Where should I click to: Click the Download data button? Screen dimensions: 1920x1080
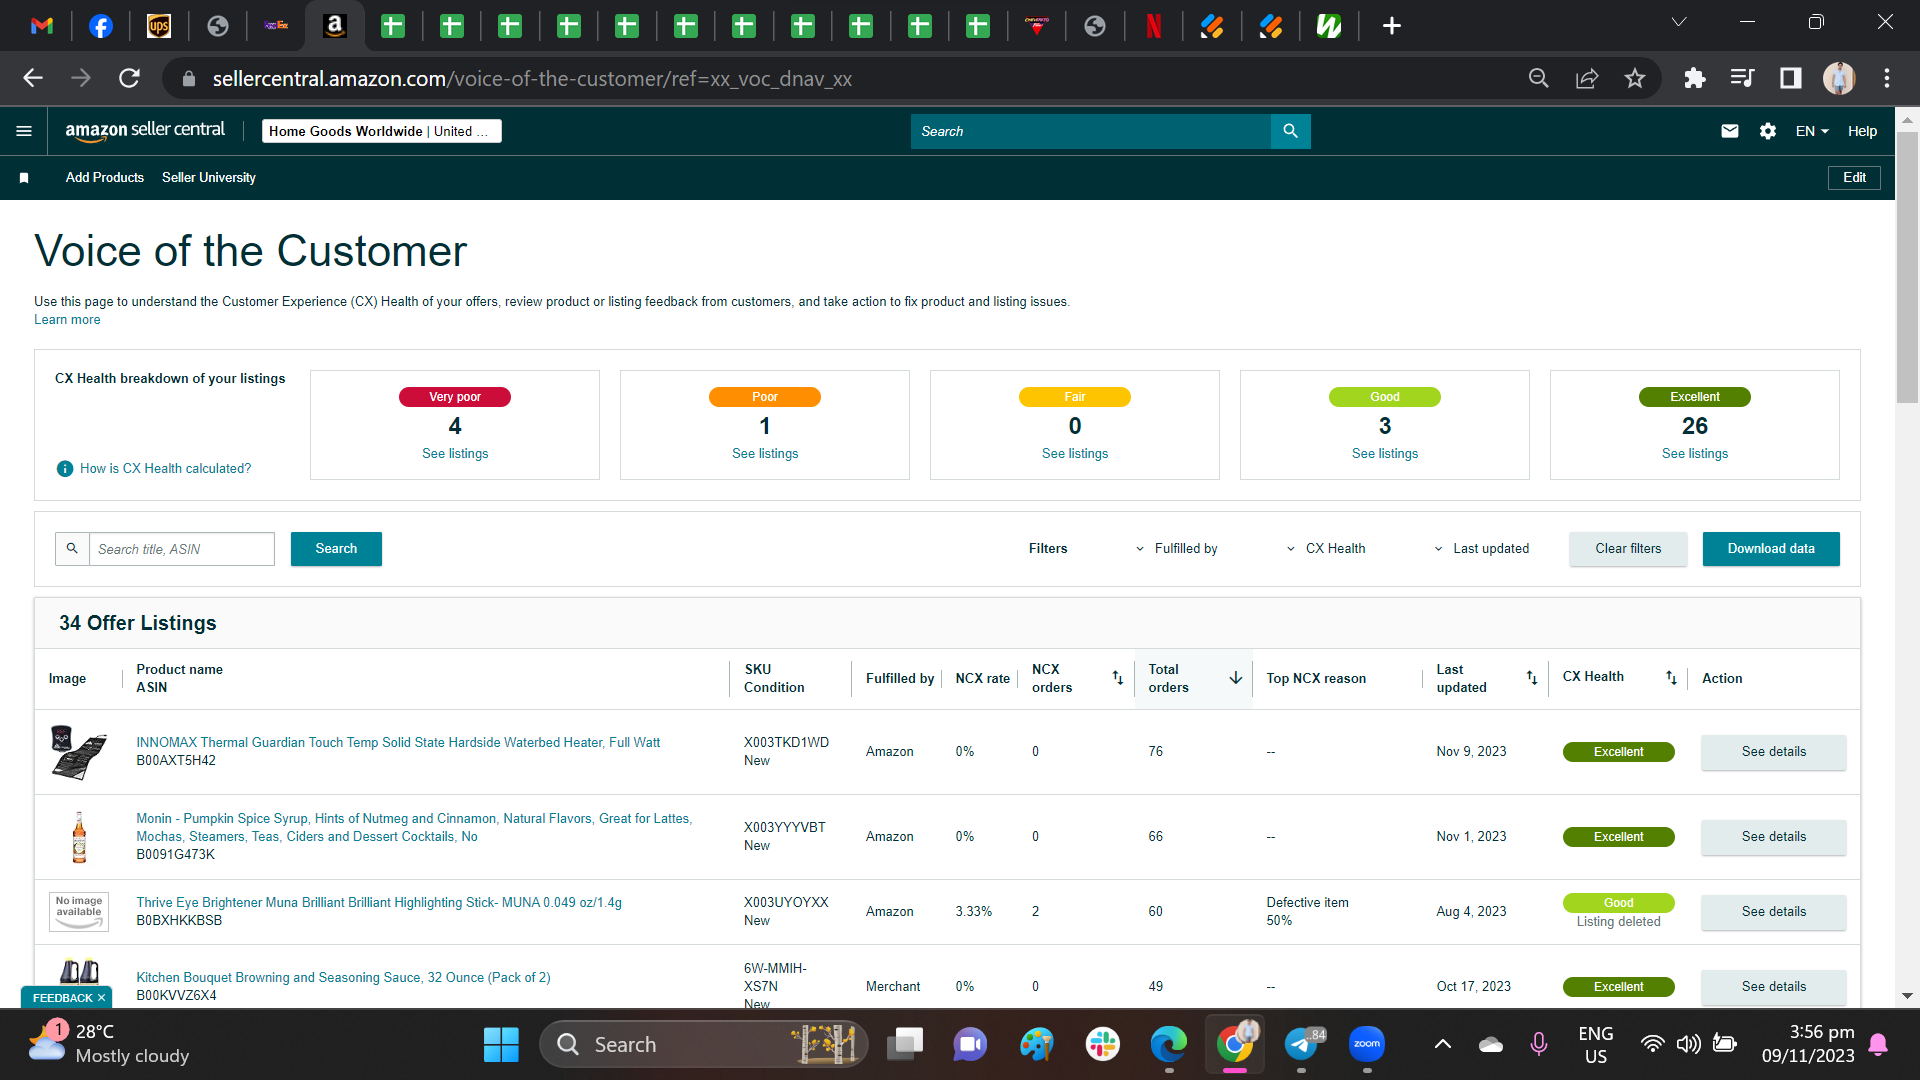1771,549
